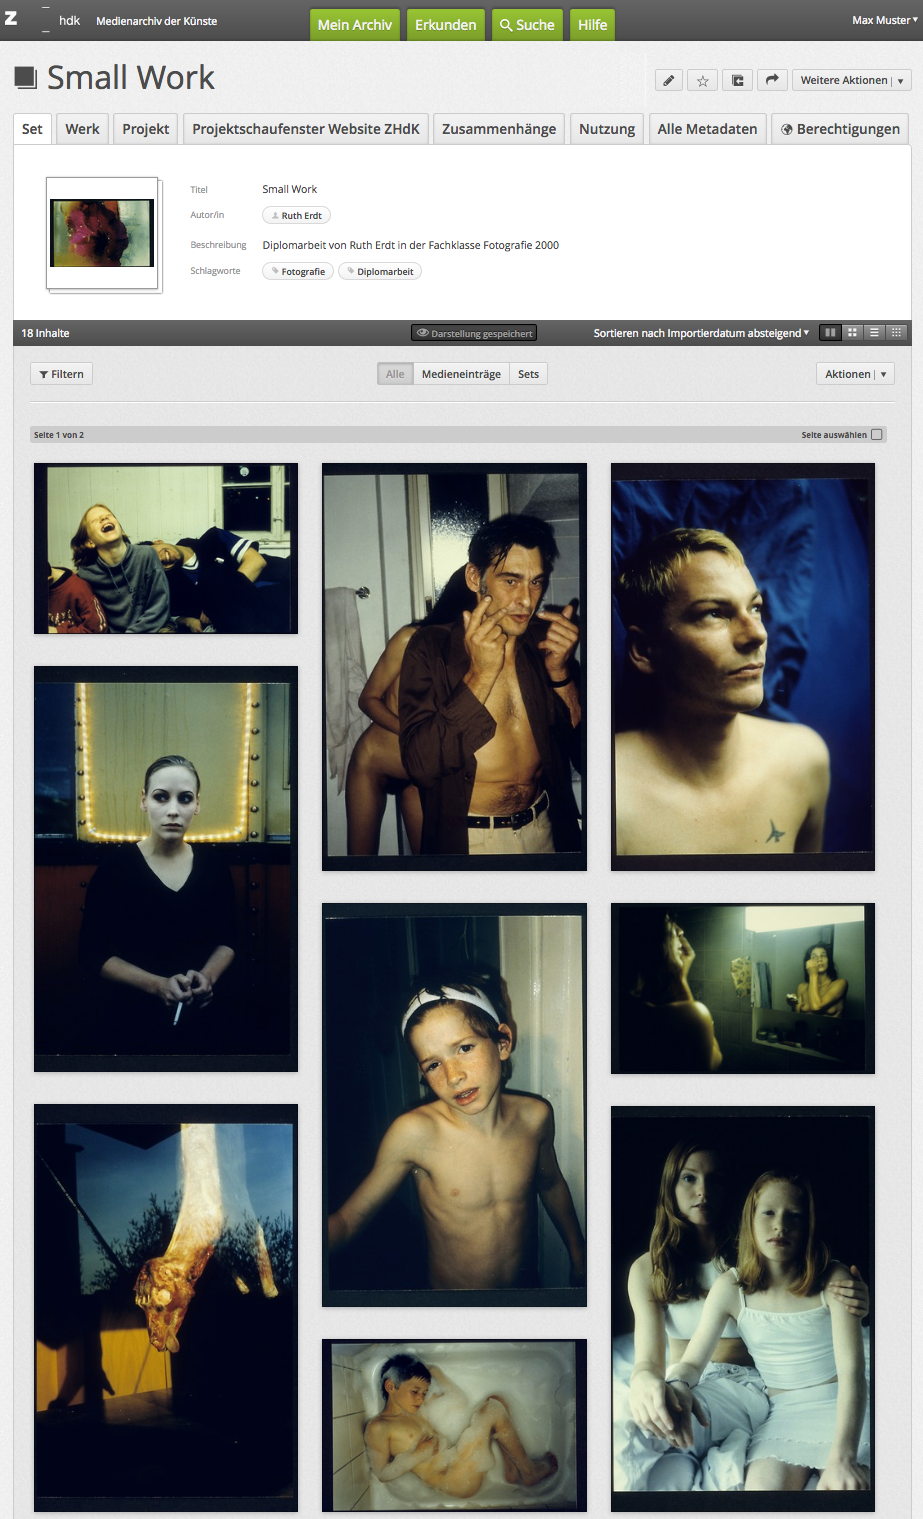Click the pencil edit icon
923x1519 pixels.
[669, 81]
